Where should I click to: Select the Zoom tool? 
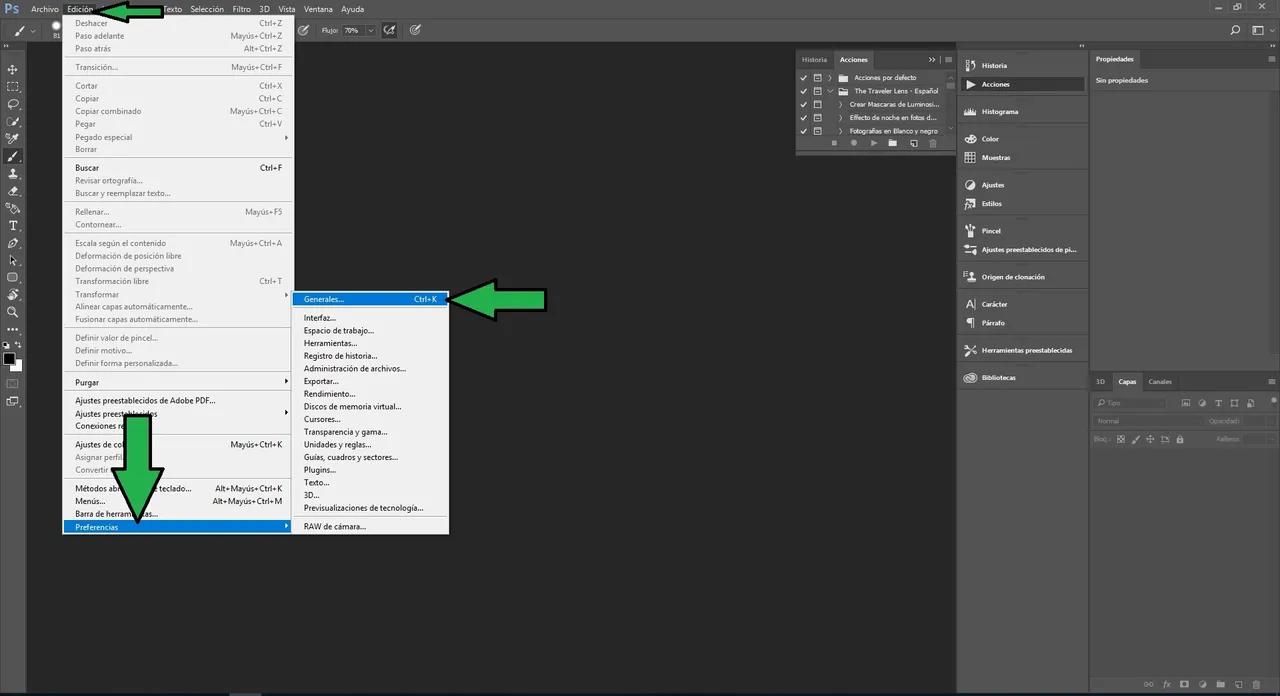coord(13,312)
